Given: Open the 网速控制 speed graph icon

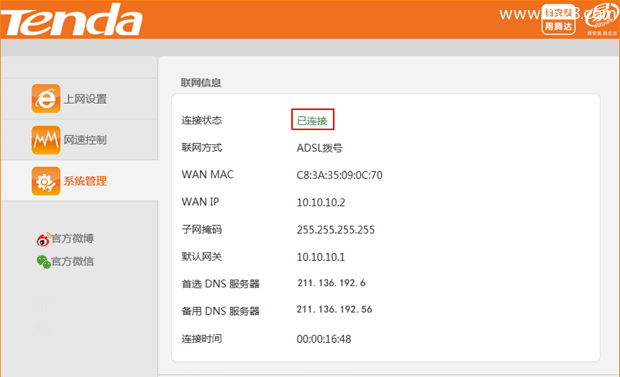Looking at the screenshot, I should click(46, 140).
